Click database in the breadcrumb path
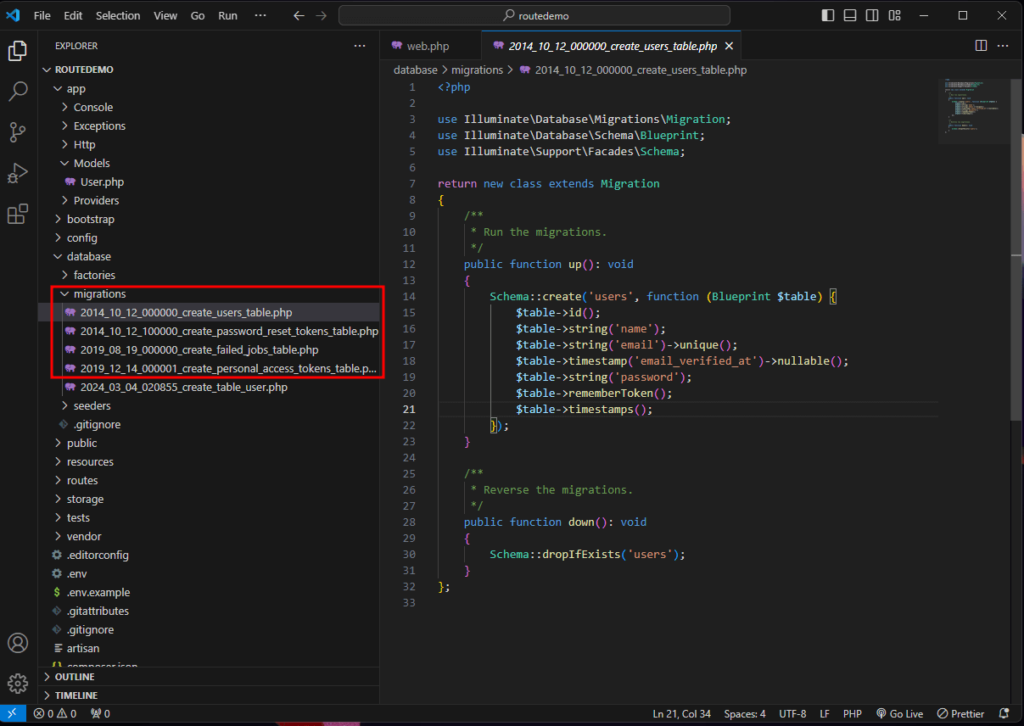 415,70
